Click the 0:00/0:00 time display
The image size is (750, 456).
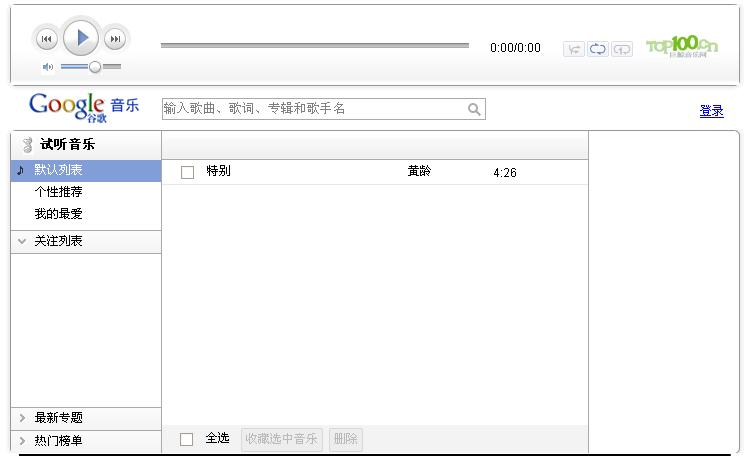[x=515, y=48]
